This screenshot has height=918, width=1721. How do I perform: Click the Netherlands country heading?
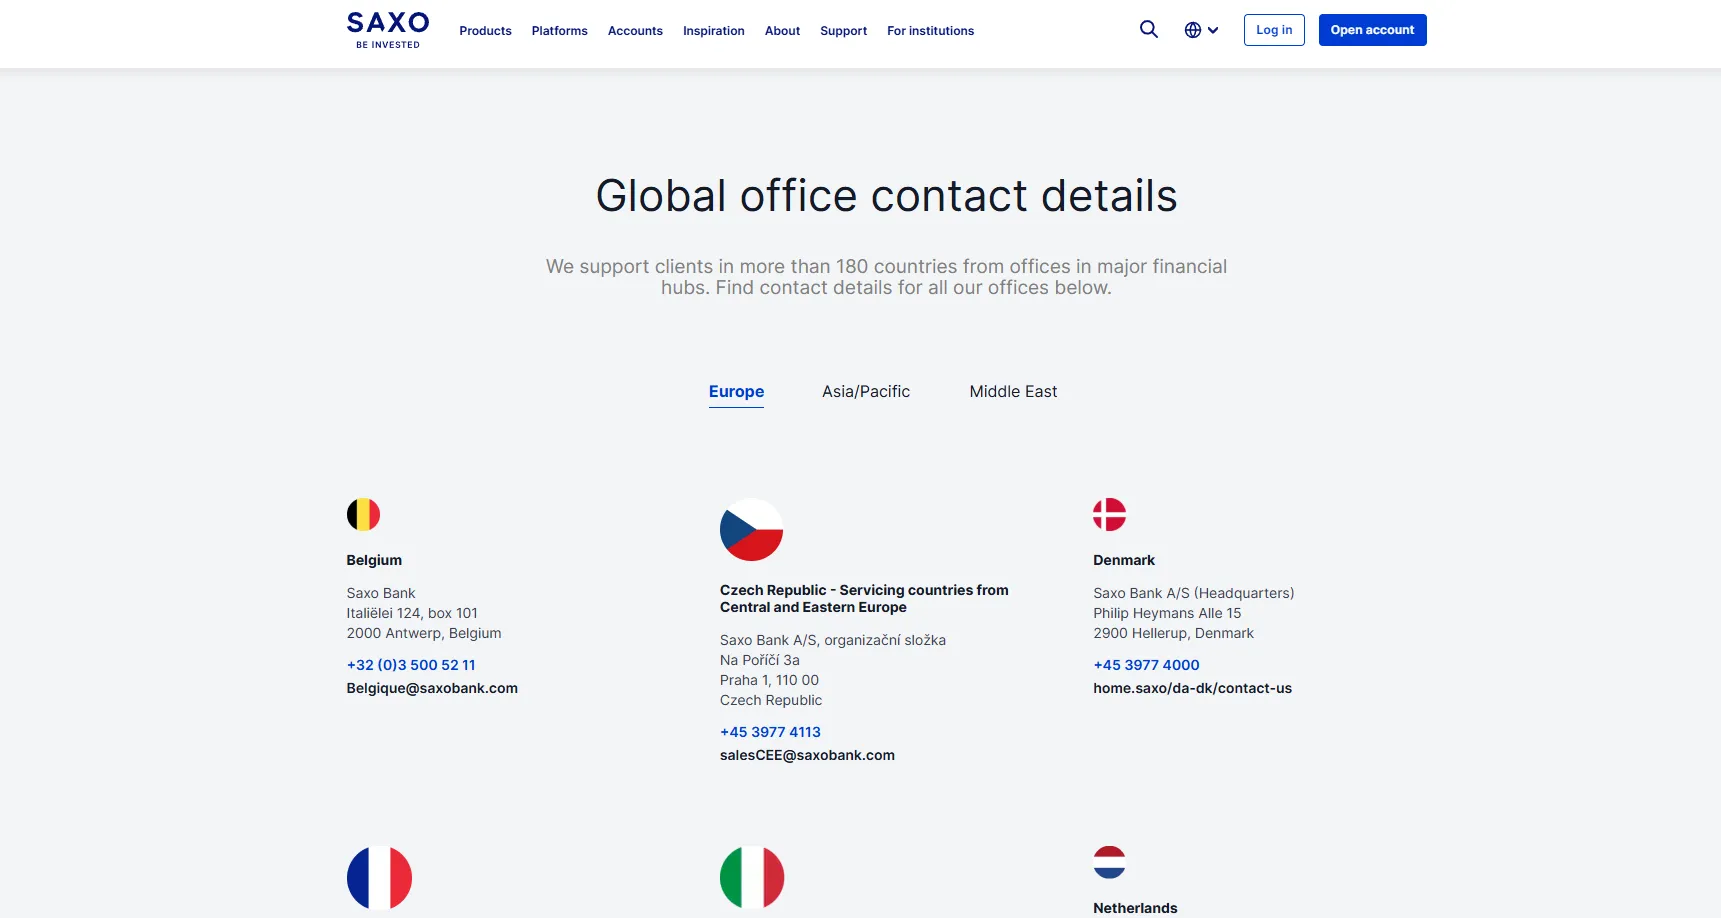pyautogui.click(x=1135, y=908)
